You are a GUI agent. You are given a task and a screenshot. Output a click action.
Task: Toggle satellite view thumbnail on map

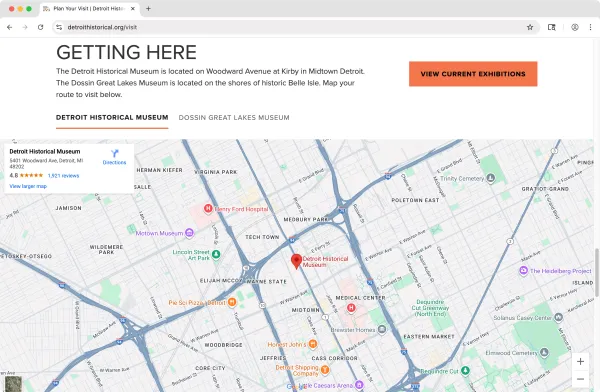(x=13, y=384)
